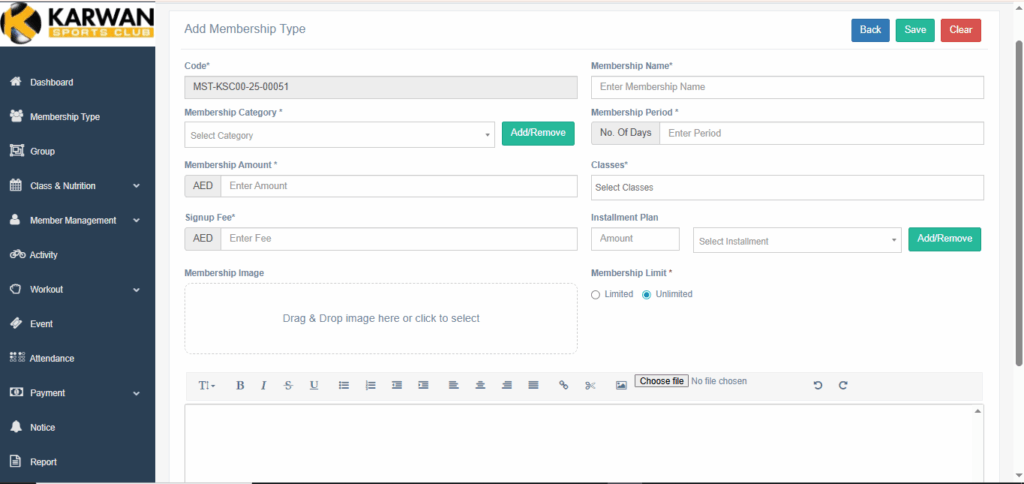Screen dimensions: 1024x484
Task: Focus the Membership Period field
Action: 821,133
